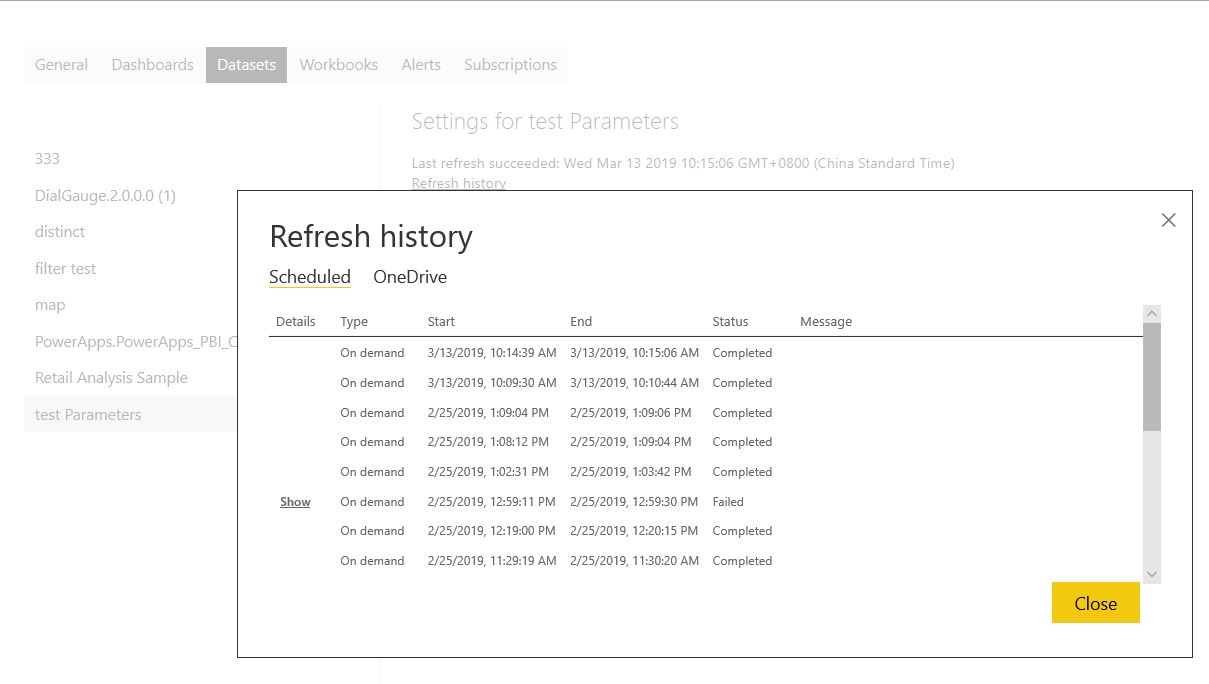The image size is (1209, 684).
Task: Click the yellow Close button
Action: tap(1095, 603)
